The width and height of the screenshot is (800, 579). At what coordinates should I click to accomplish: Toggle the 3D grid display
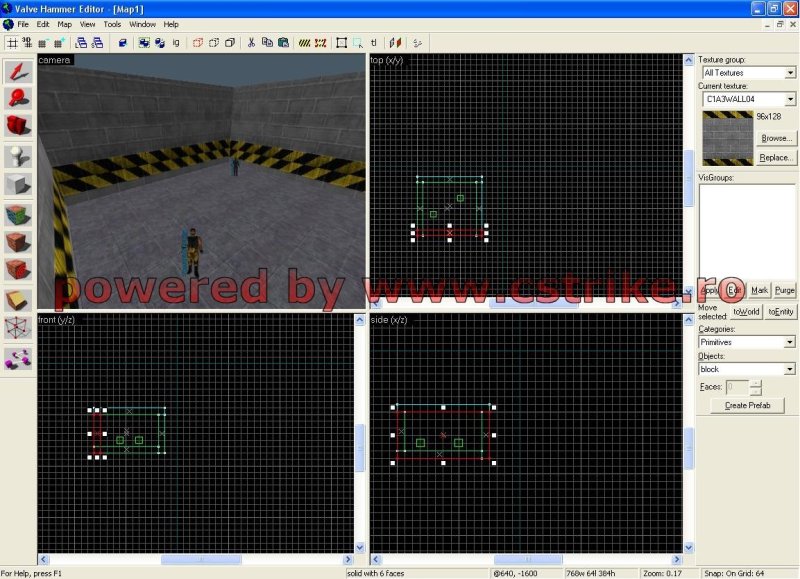[27, 43]
